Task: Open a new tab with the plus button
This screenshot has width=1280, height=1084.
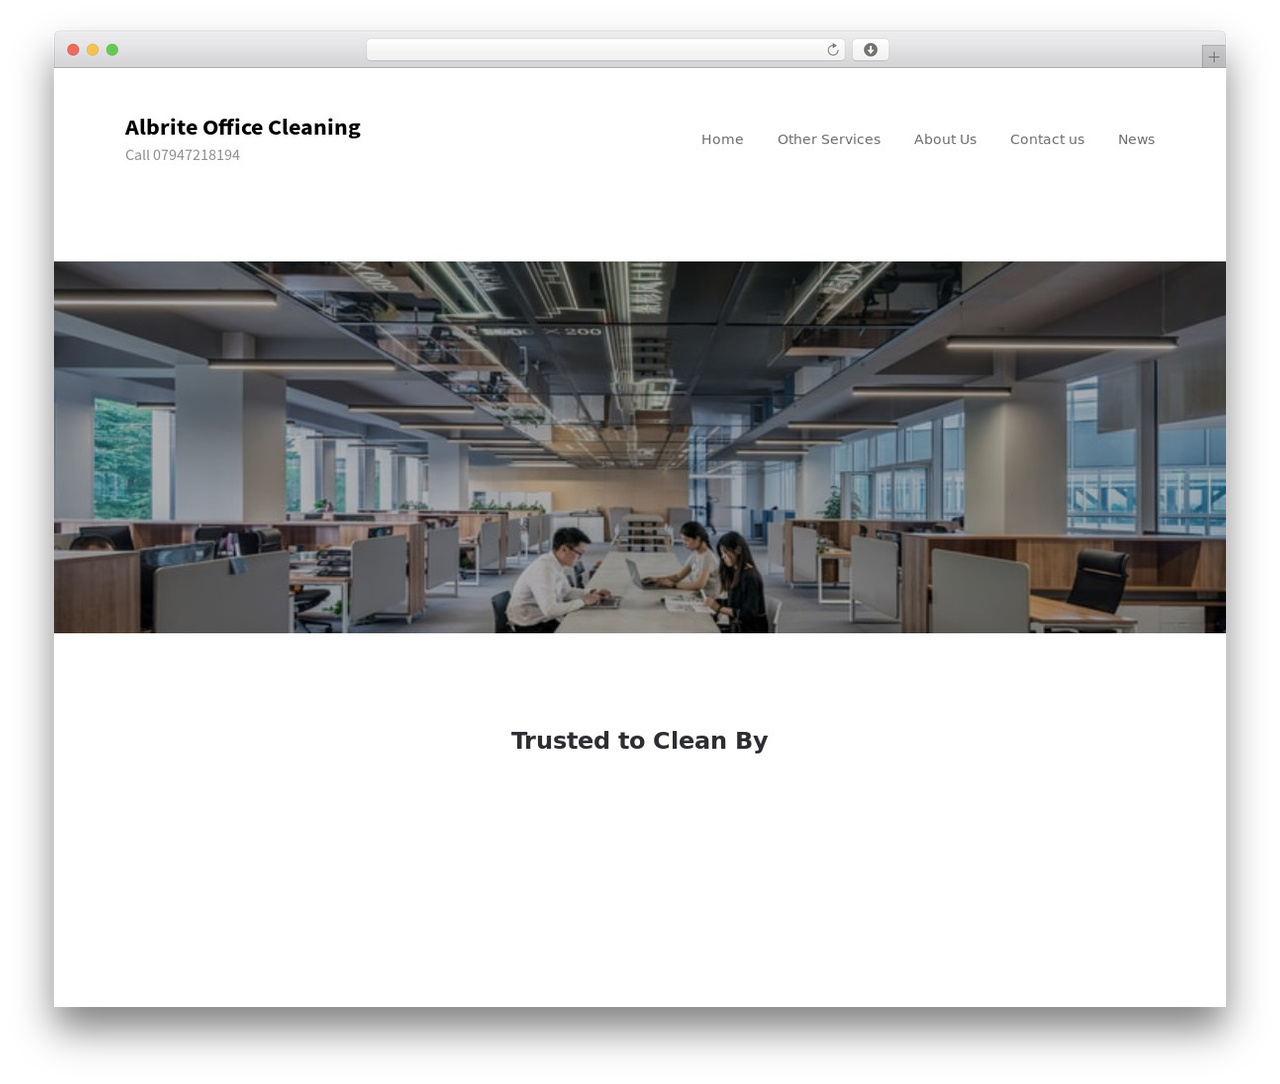Action: tap(1213, 57)
